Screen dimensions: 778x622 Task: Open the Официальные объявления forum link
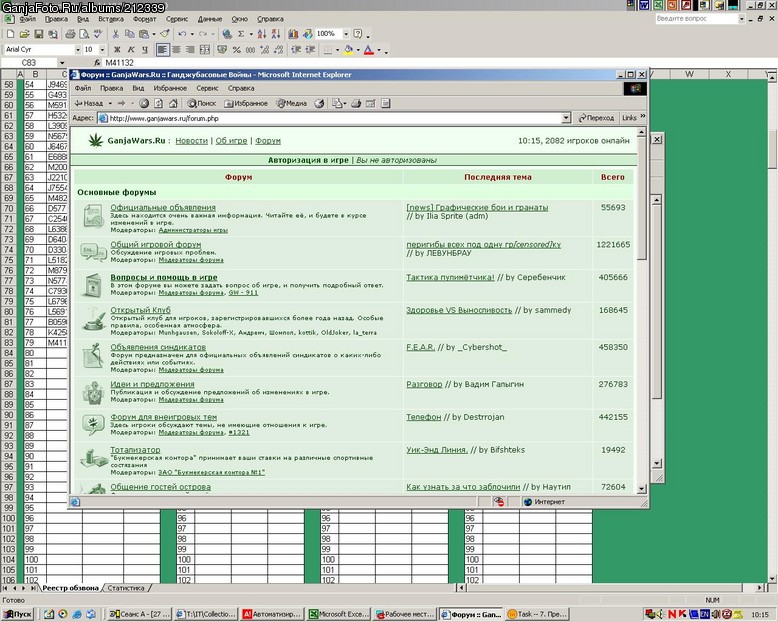coord(163,207)
